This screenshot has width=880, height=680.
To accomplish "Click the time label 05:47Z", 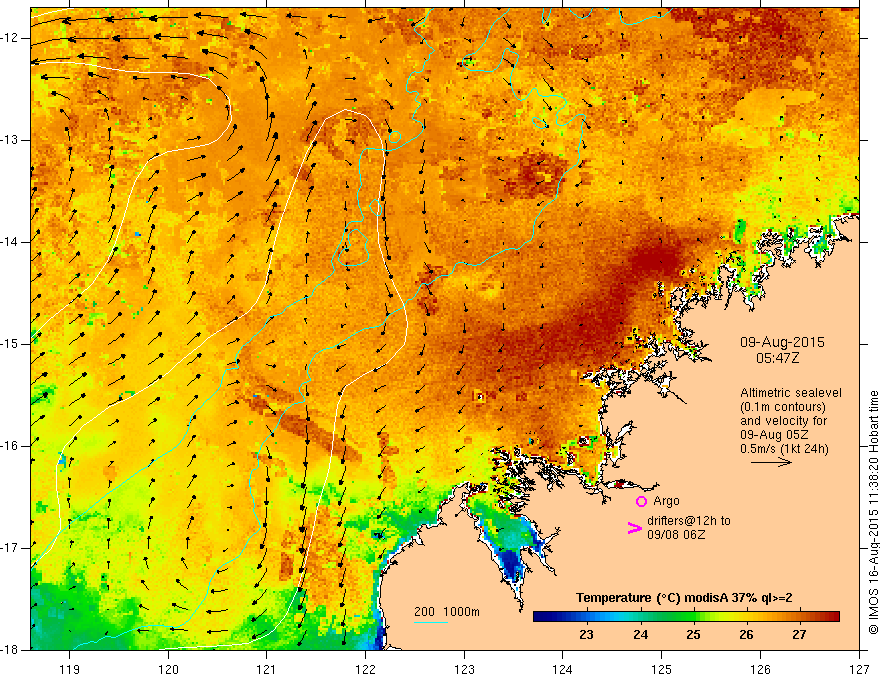I will [x=777, y=358].
